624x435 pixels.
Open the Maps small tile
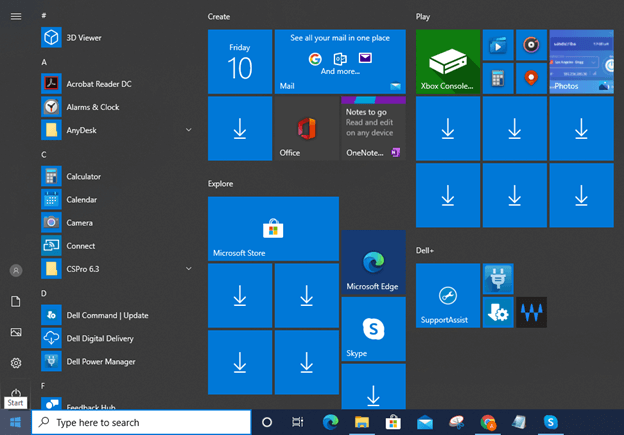pos(531,78)
